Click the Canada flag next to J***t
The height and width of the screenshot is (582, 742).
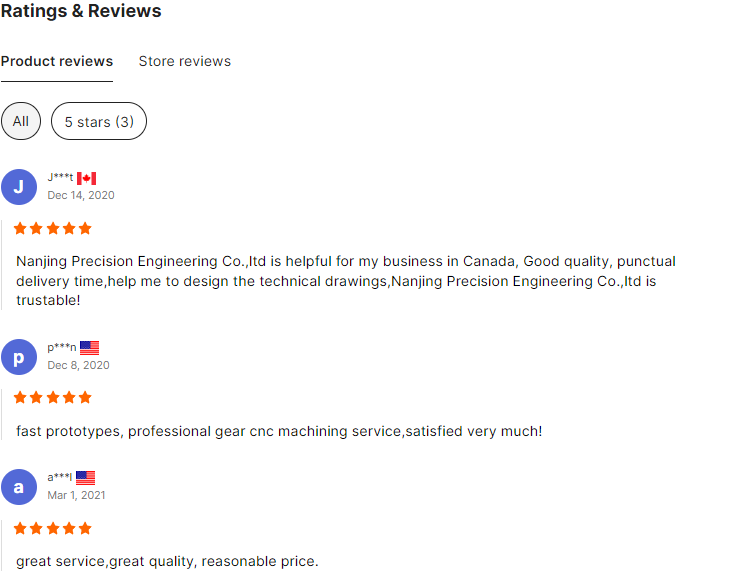87,178
